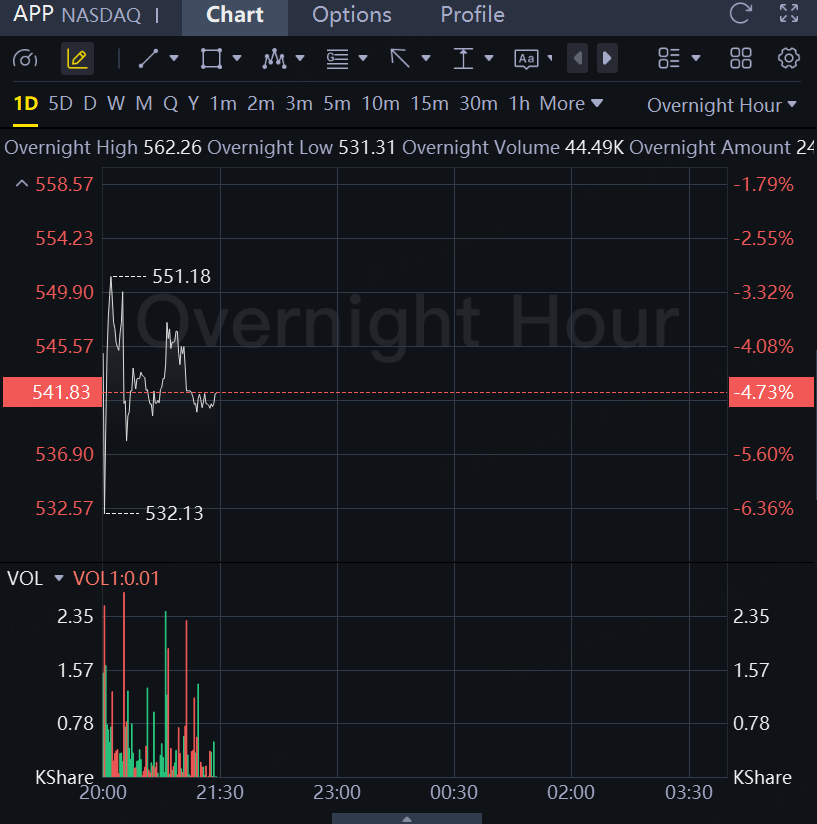Viewport: 817px width, 824px height.
Task: Select the 15m interval
Action: (429, 104)
